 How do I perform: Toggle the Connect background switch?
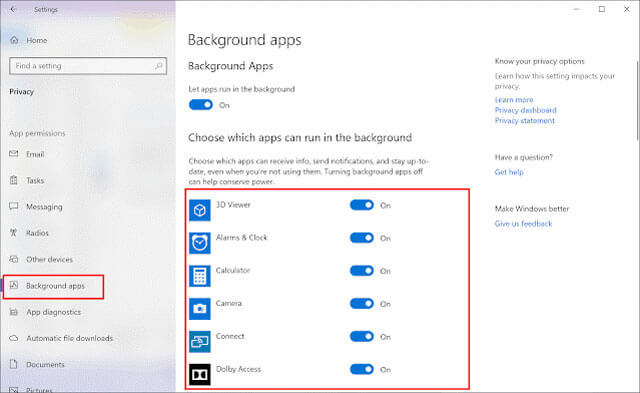362,336
